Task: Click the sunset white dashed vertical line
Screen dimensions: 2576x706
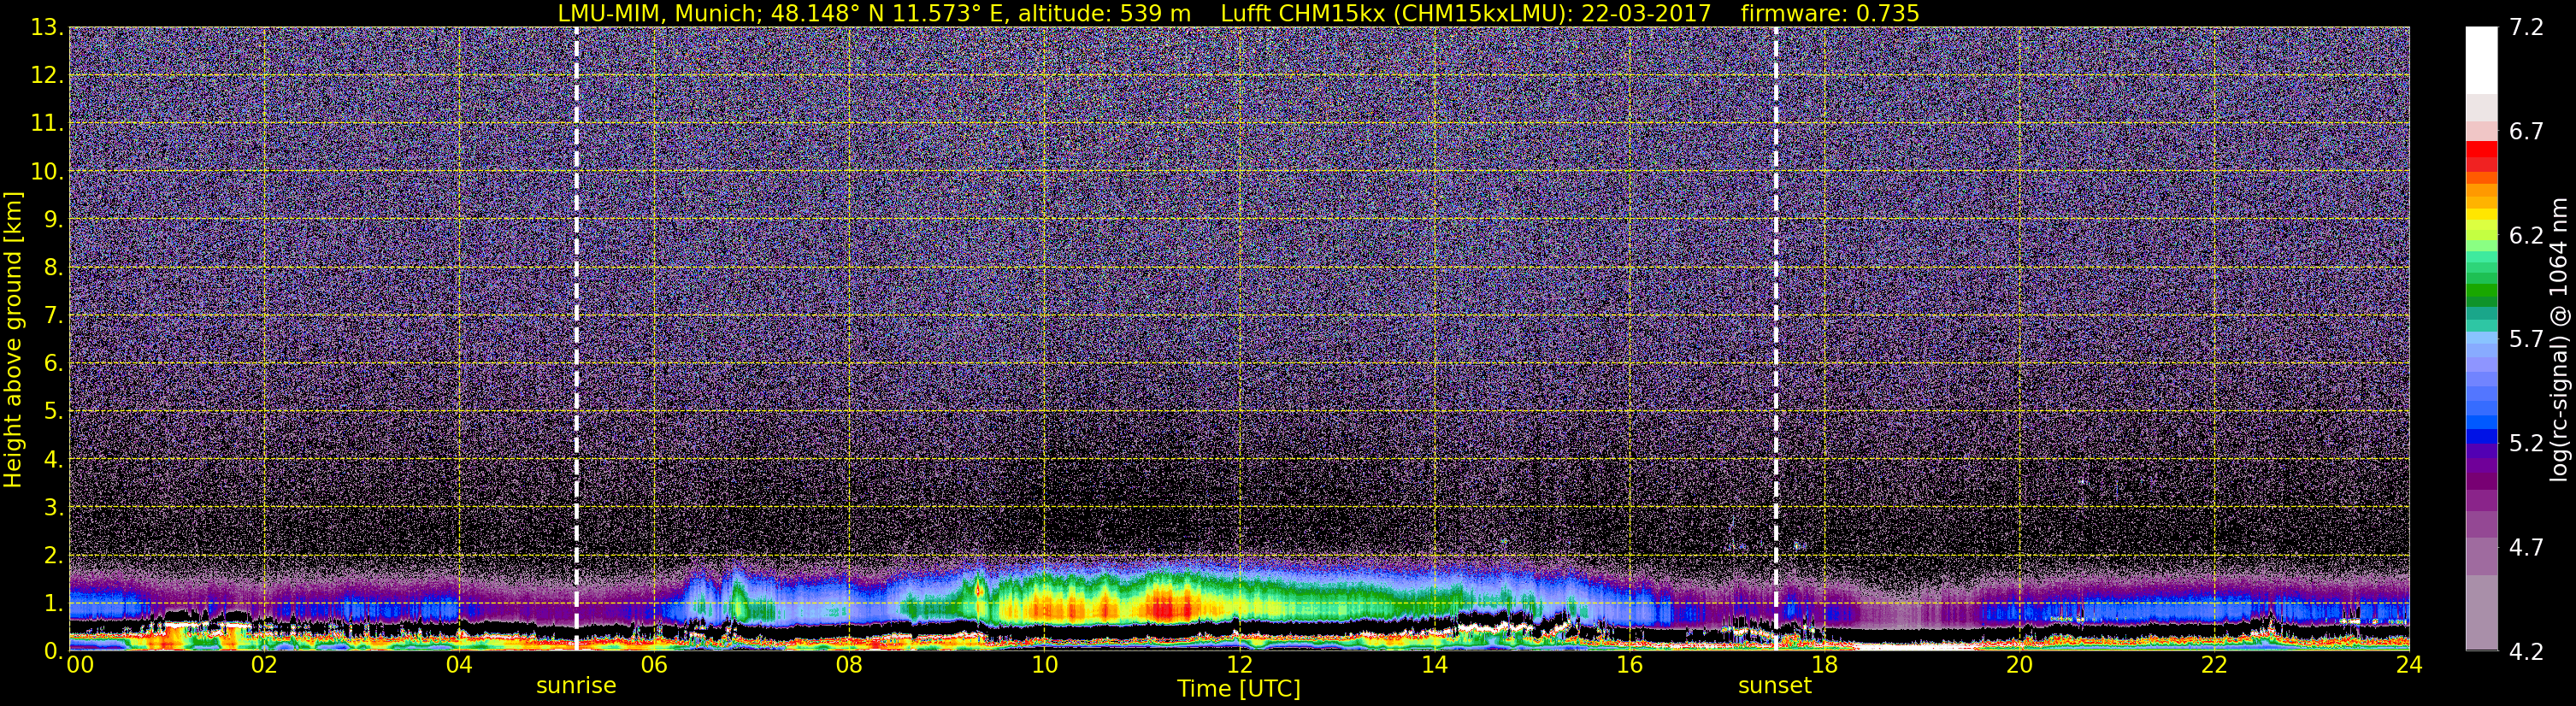Action: pos(1776,338)
